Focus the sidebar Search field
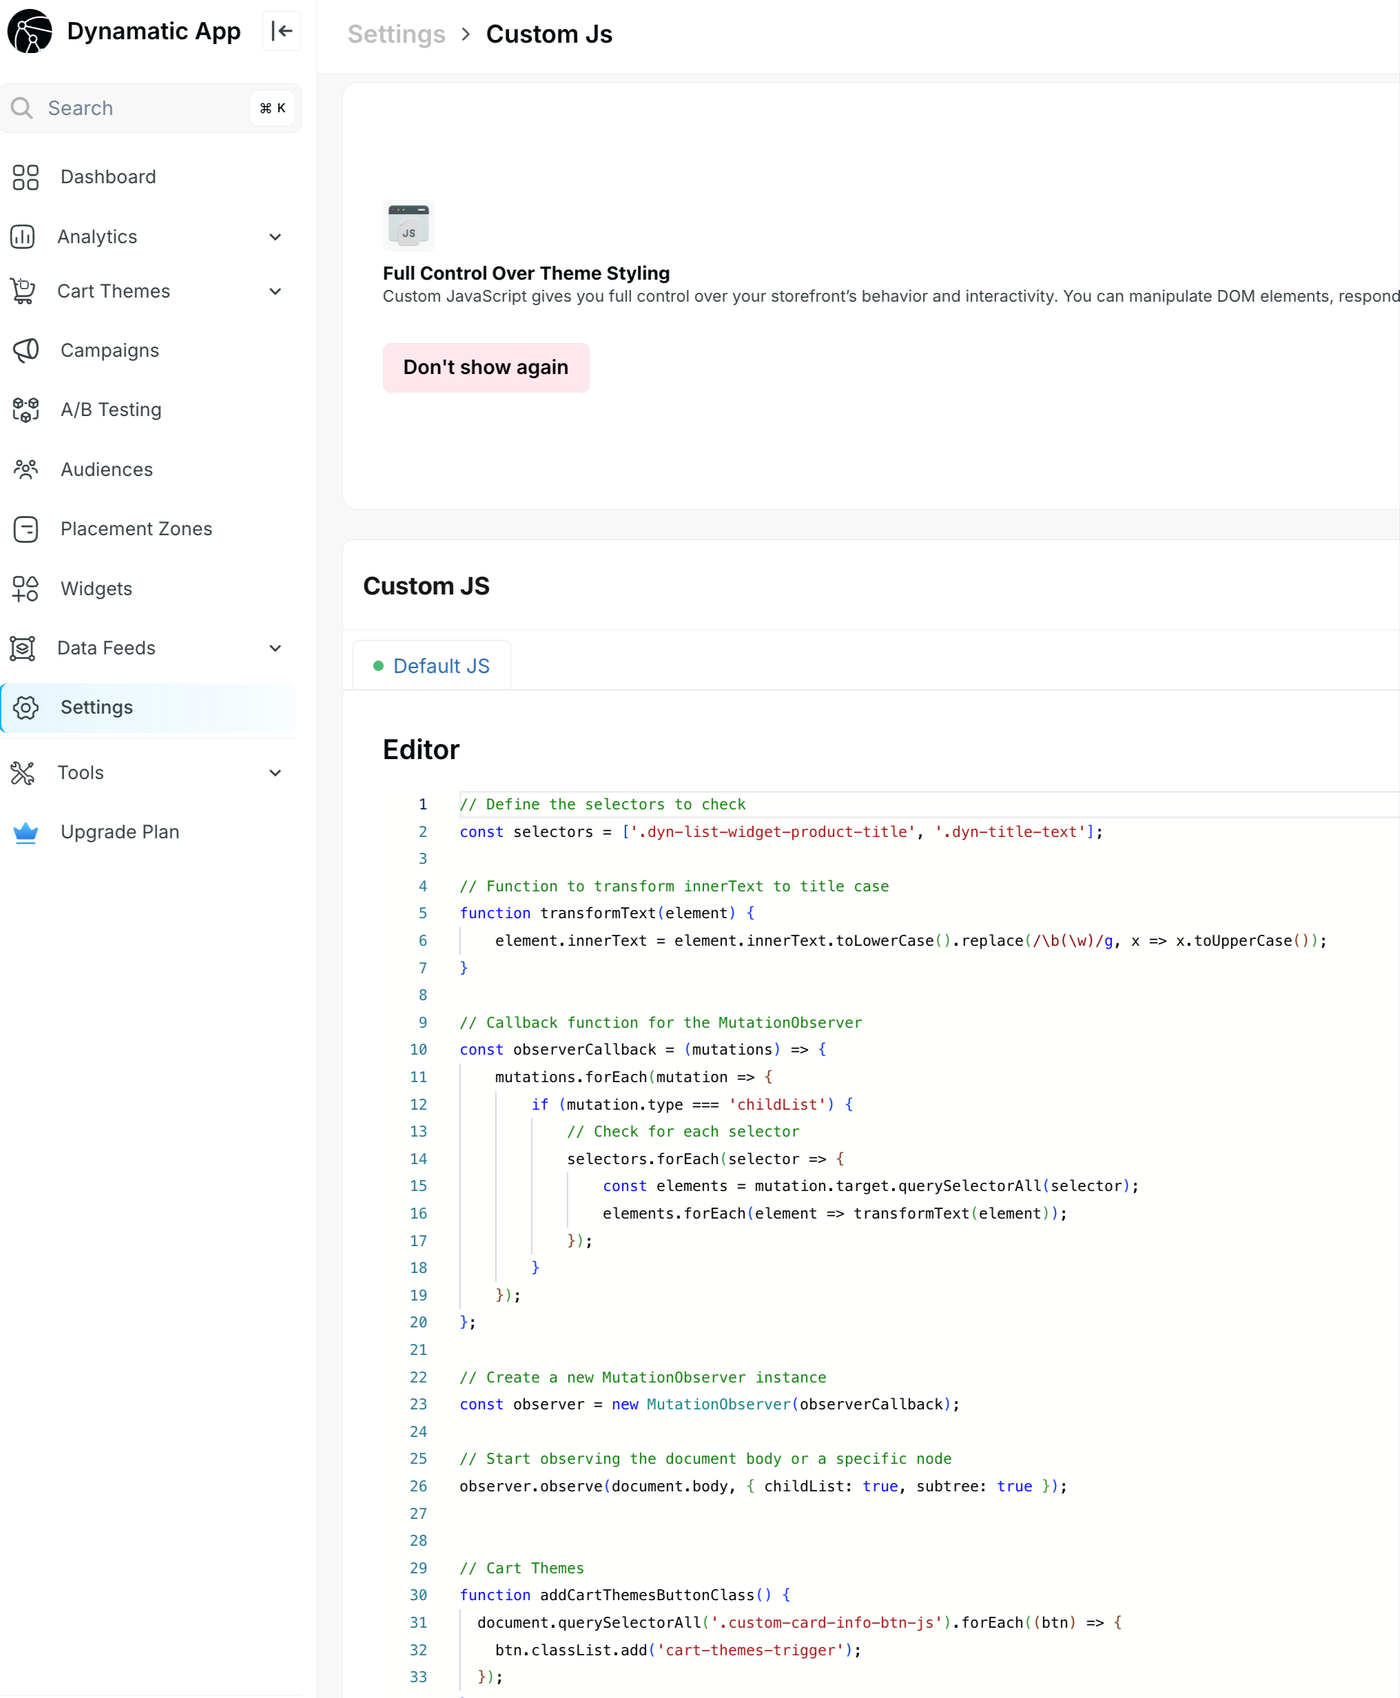 coord(140,108)
